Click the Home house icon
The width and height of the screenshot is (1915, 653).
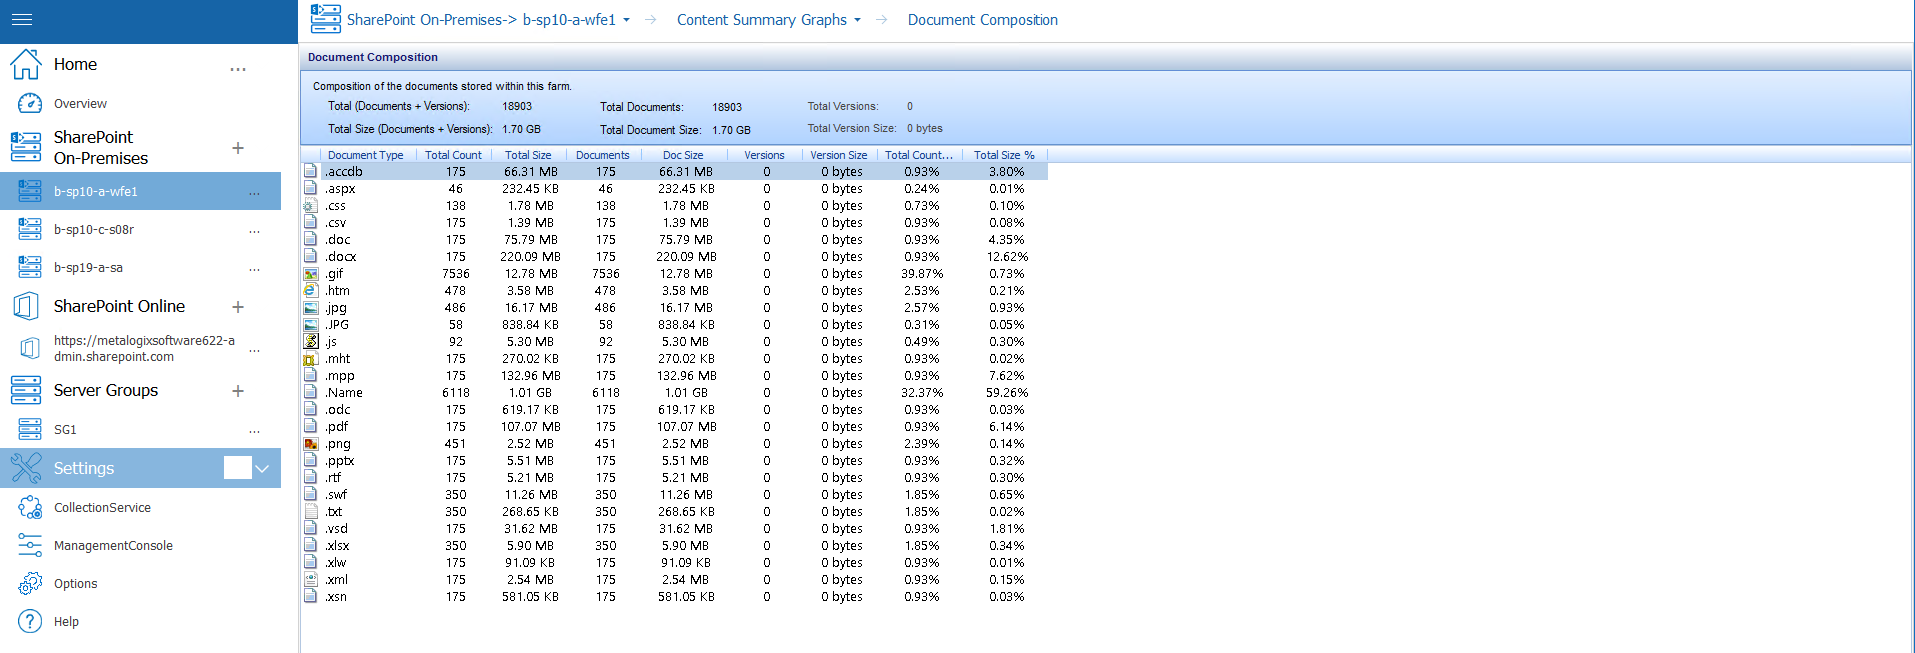click(x=26, y=65)
